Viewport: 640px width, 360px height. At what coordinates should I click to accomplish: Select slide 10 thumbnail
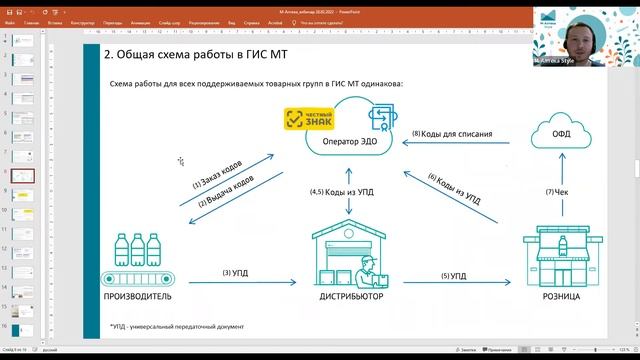22,214
